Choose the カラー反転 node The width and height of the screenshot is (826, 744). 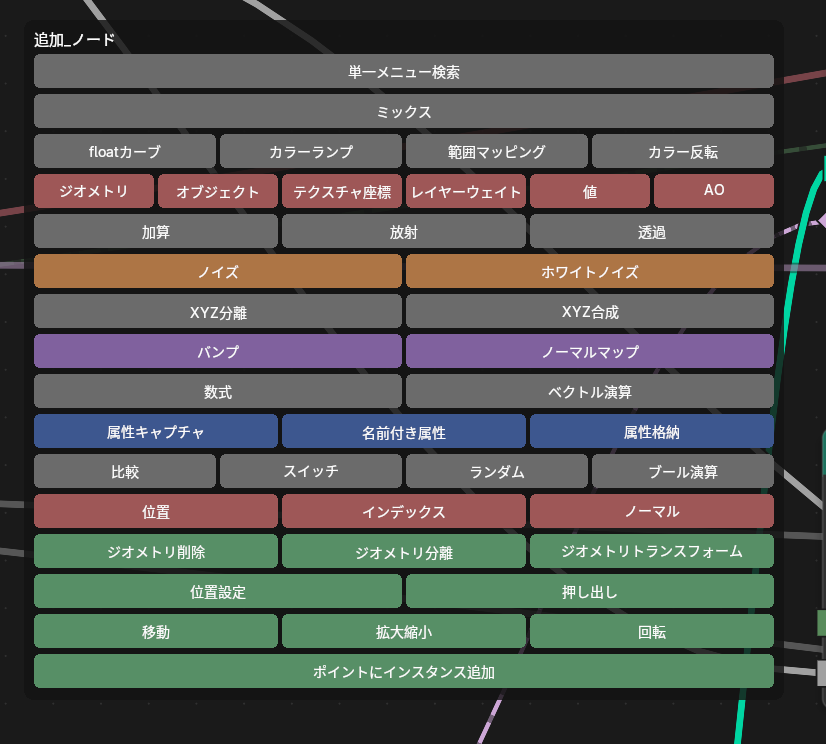682,151
